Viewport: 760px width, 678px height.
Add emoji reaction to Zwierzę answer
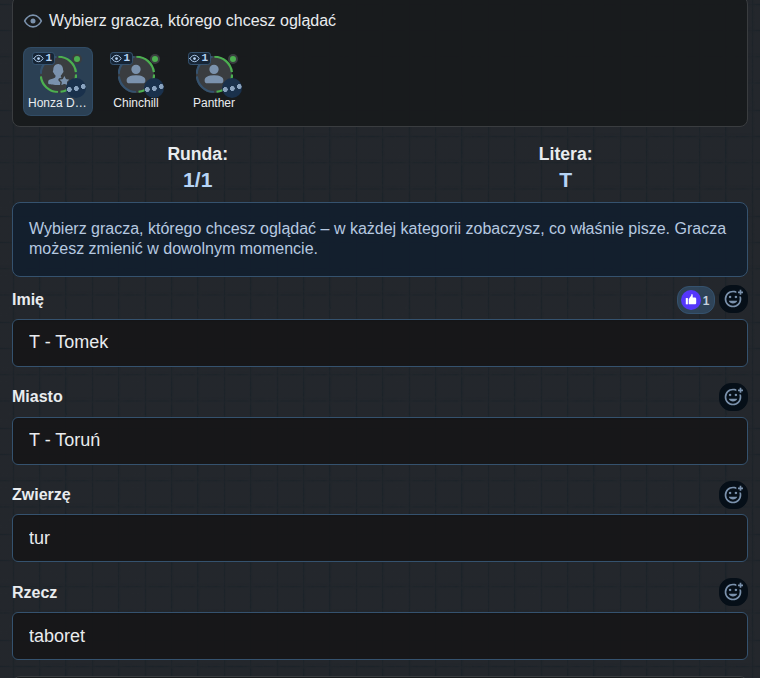(x=733, y=495)
